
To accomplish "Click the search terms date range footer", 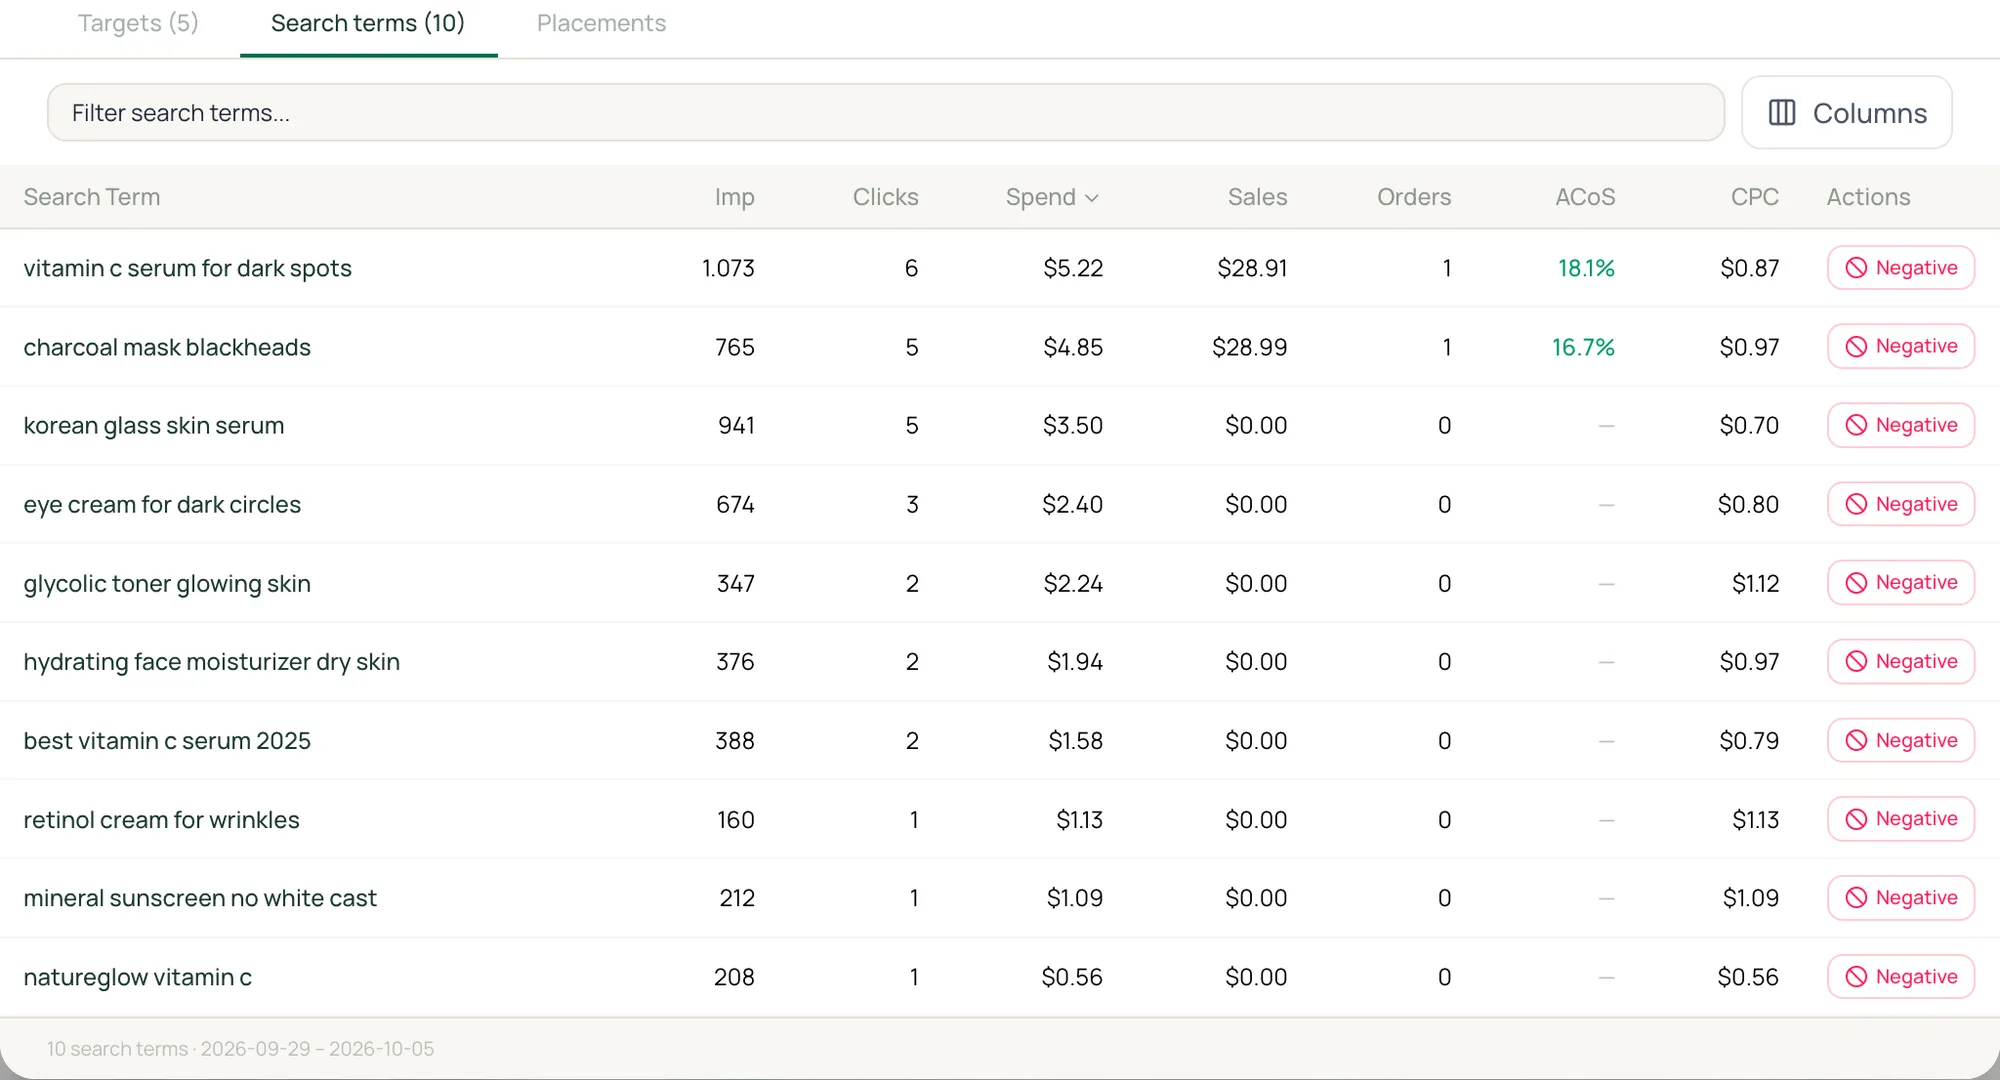I will (240, 1049).
